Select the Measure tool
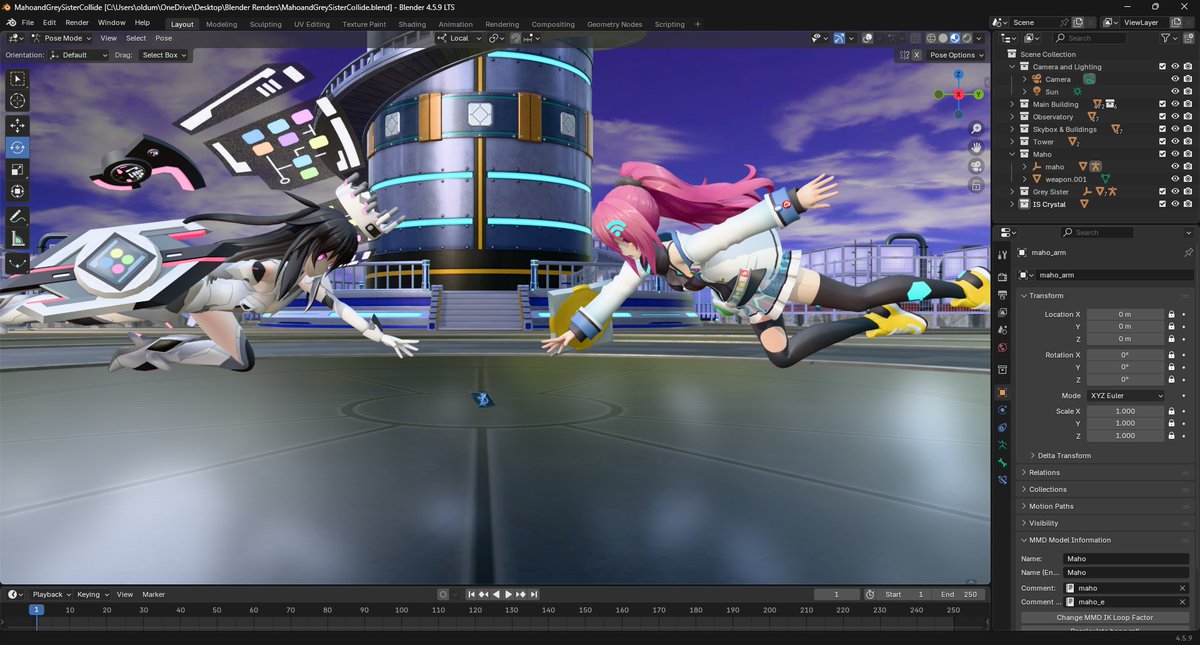The height and width of the screenshot is (645, 1200). 18,238
